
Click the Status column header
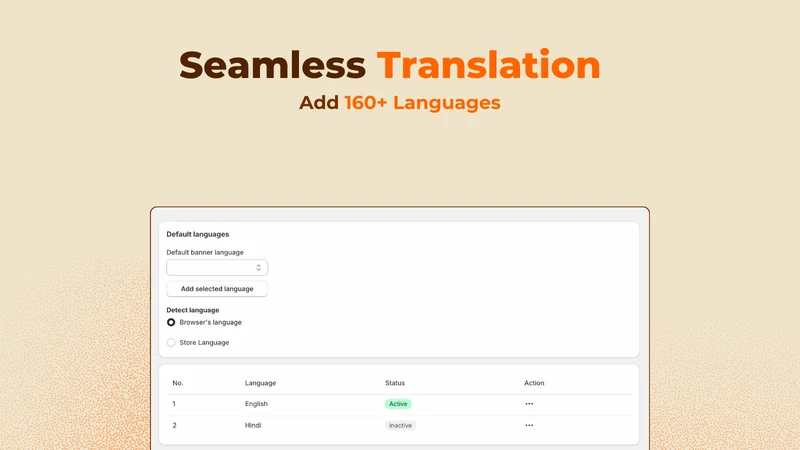point(395,383)
